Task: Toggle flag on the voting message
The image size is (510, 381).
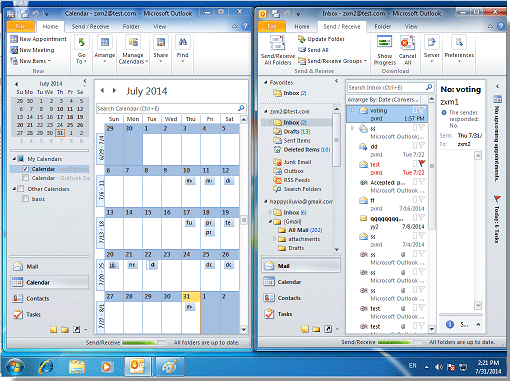Action: [422, 110]
